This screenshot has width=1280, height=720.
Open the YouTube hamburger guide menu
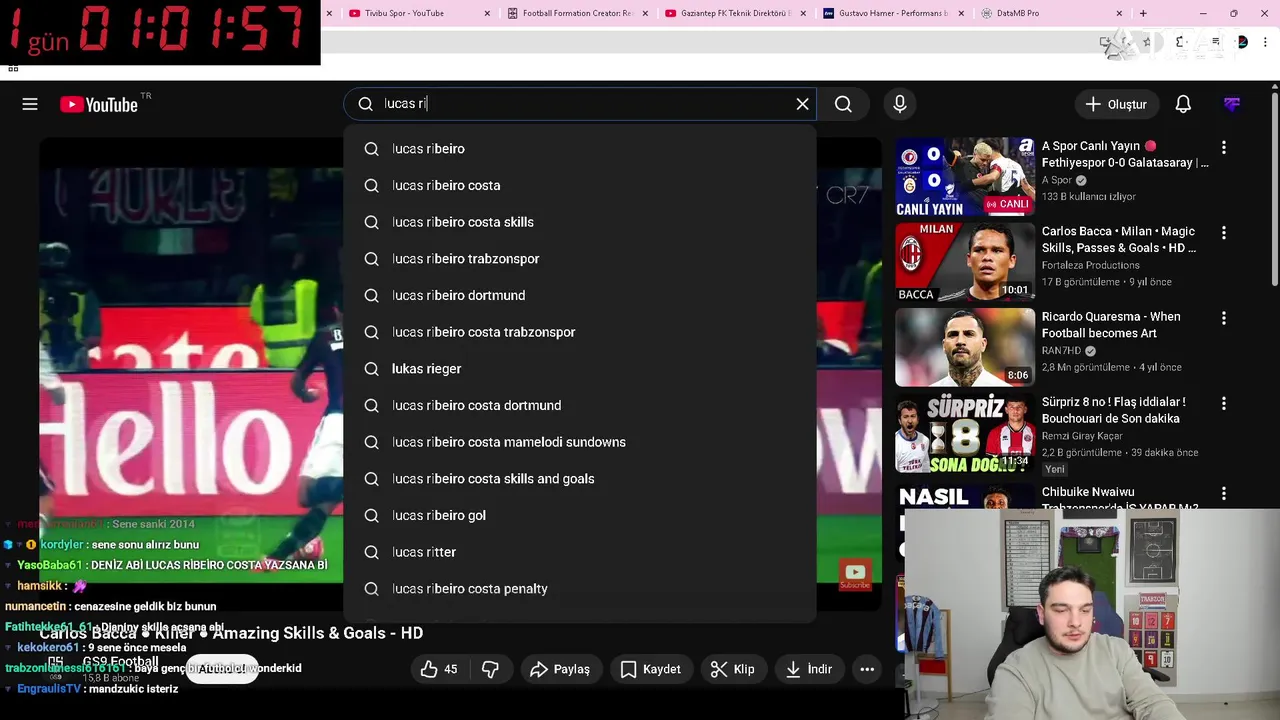click(30, 104)
